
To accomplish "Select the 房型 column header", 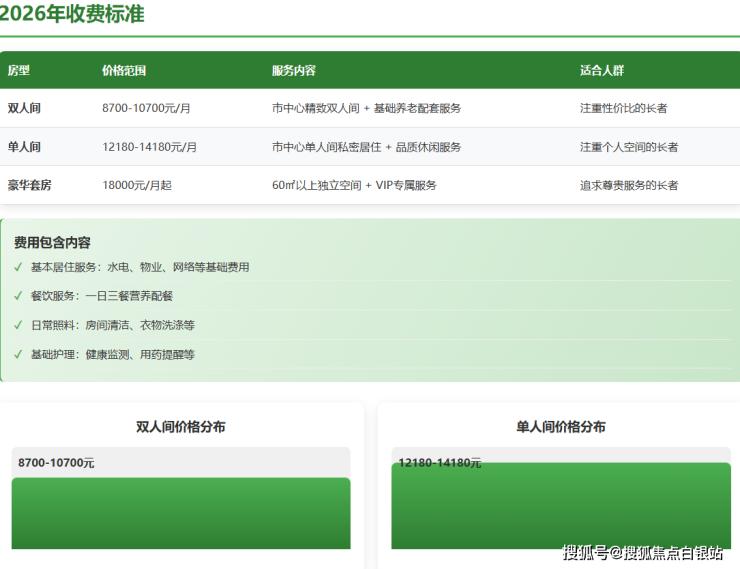I will [19, 71].
